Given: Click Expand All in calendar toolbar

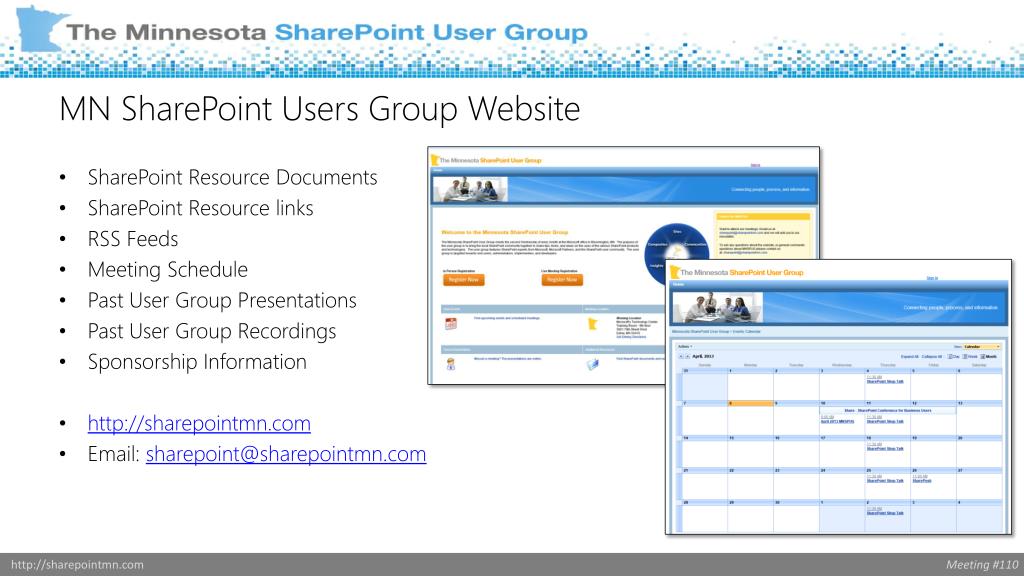Looking at the screenshot, I should point(910,357).
